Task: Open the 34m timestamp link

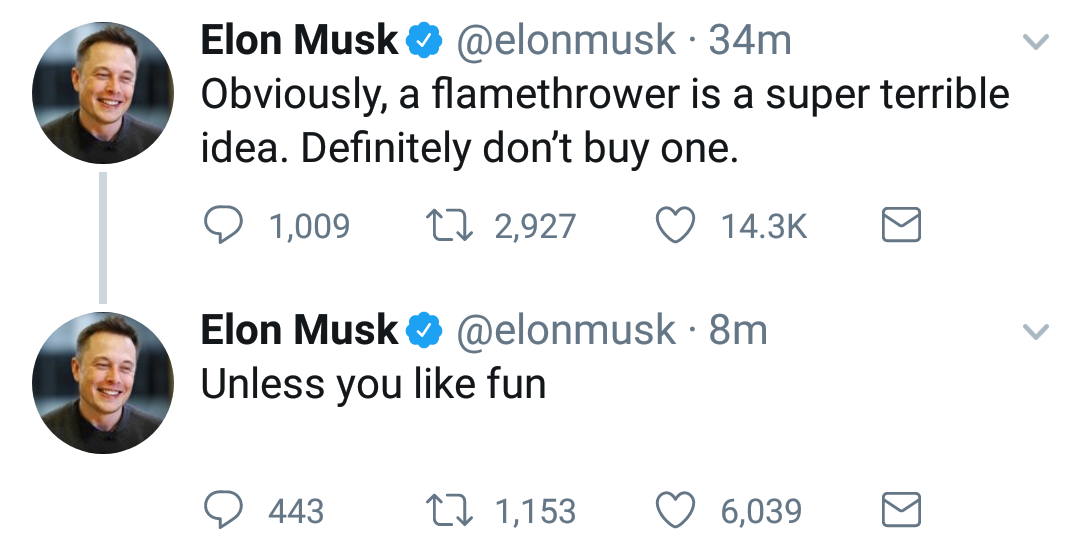Action: [x=750, y=41]
